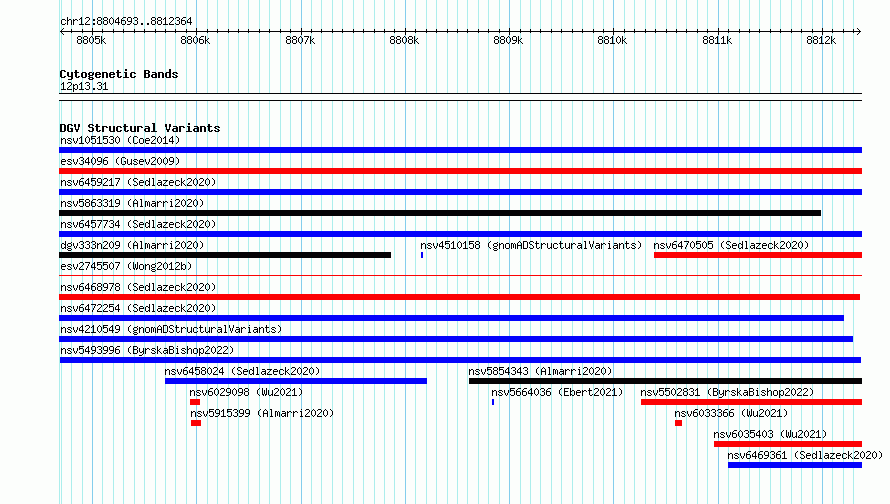Click the red bar under nsv6035403
The height and width of the screenshot is (504, 890).
click(x=788, y=444)
